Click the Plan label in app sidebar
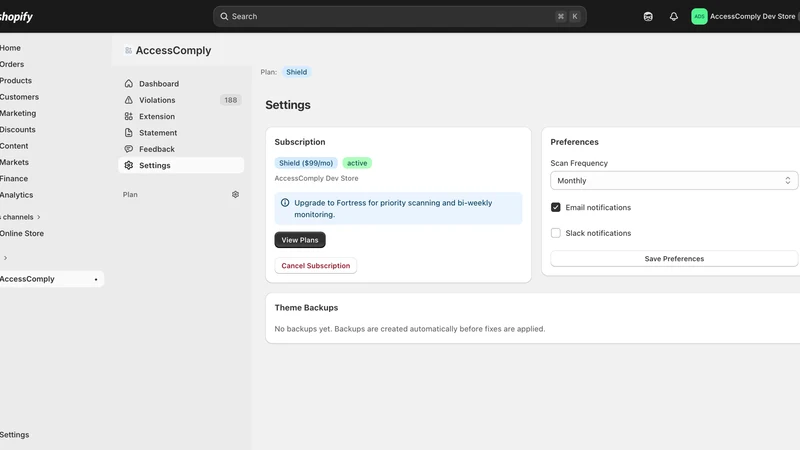This screenshot has height=450, width=800. point(130,194)
